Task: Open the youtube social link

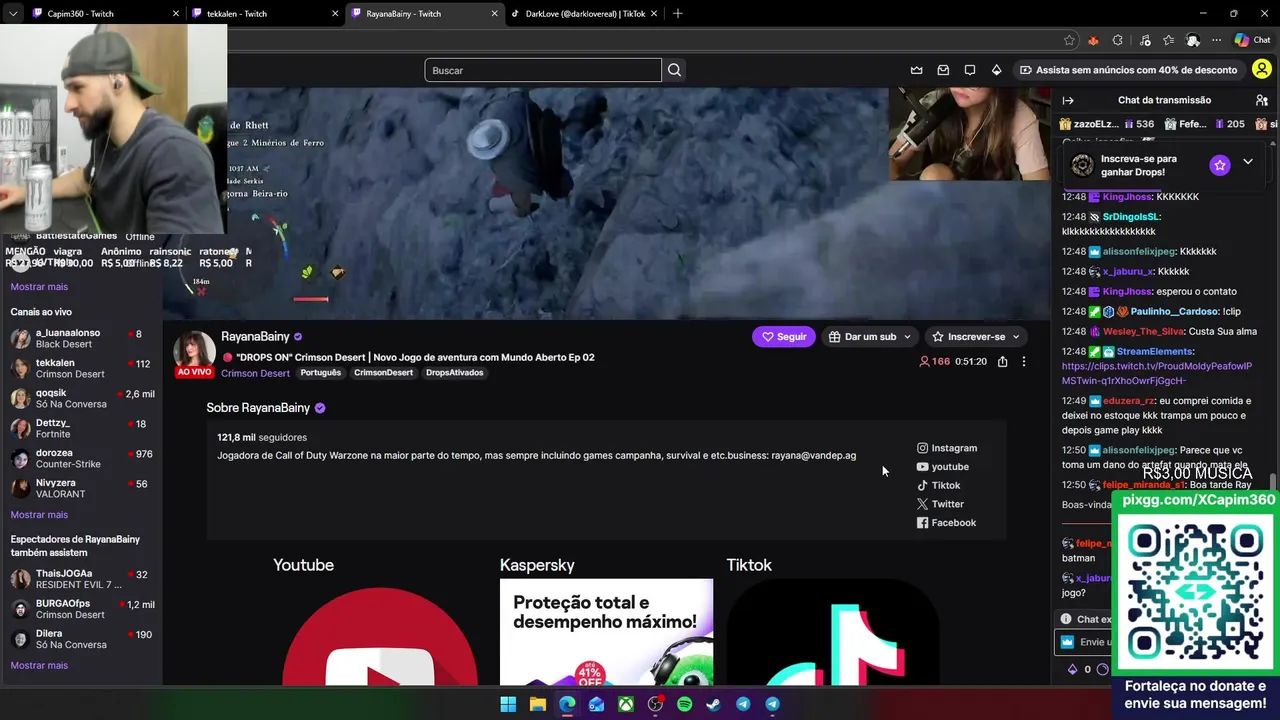Action: tap(943, 467)
